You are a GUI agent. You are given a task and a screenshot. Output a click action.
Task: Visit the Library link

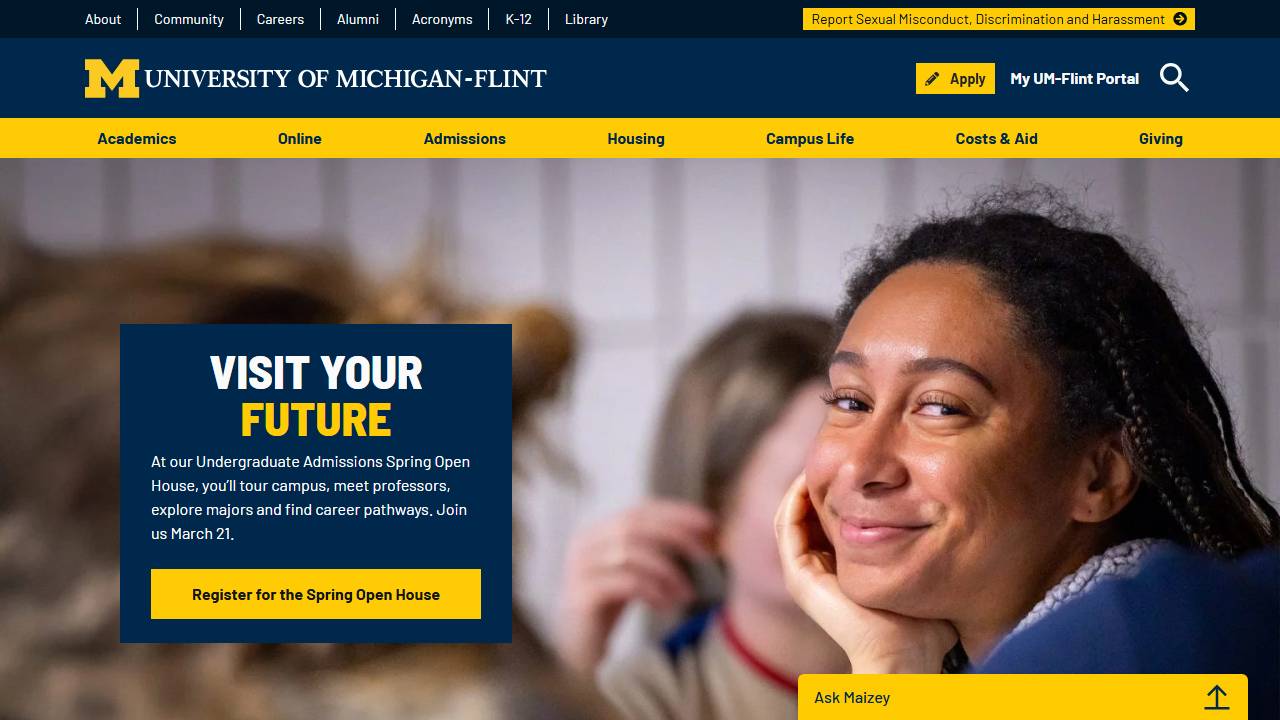click(x=586, y=19)
